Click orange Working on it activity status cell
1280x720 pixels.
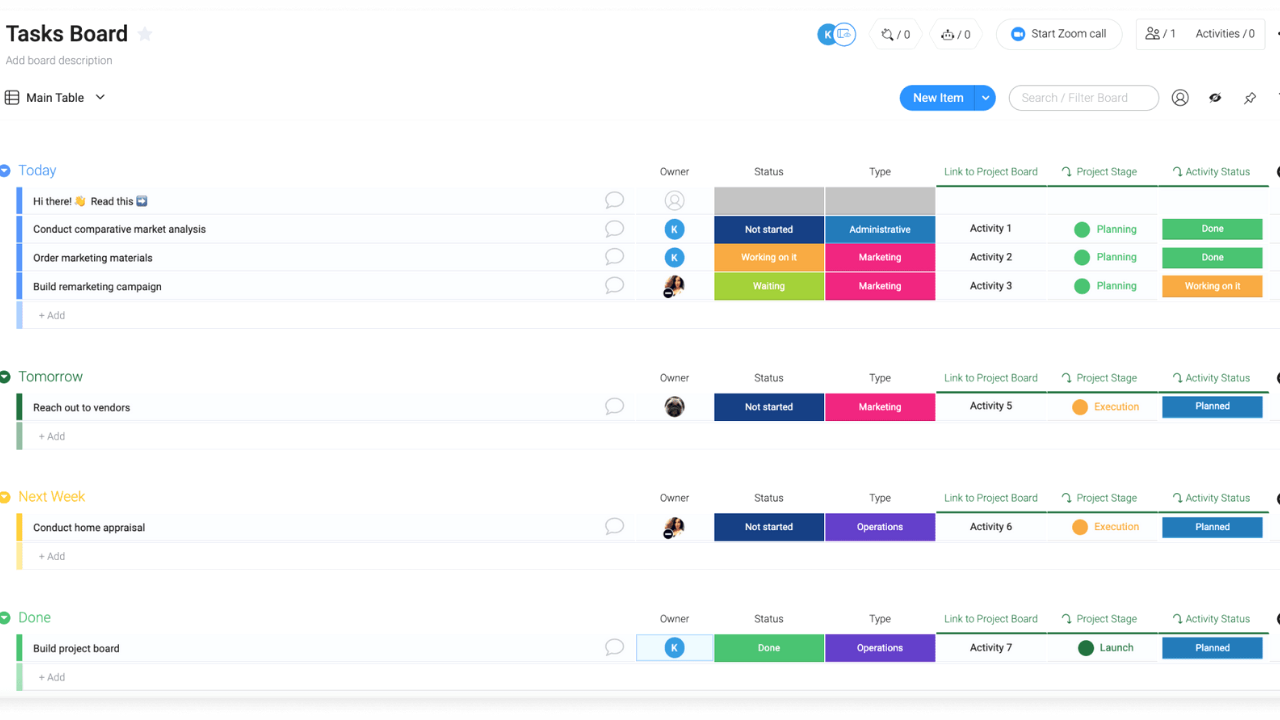1212,286
